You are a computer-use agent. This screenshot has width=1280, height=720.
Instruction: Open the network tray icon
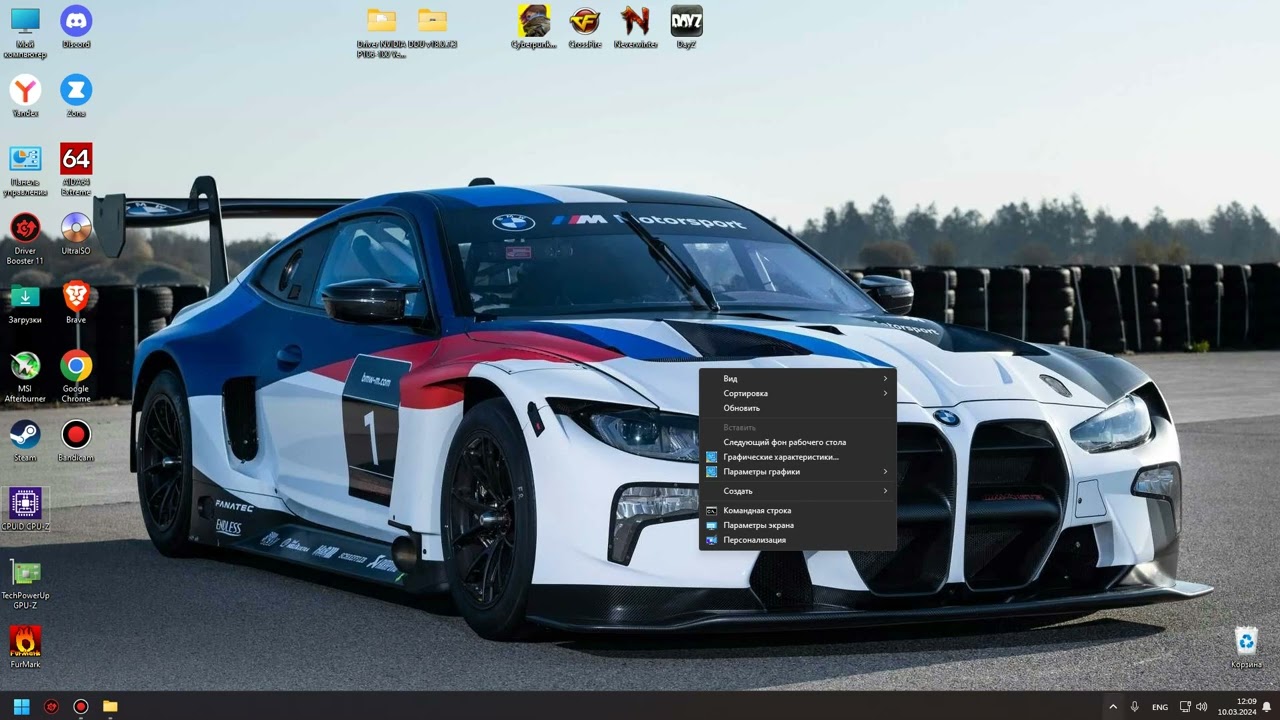[1185, 707]
